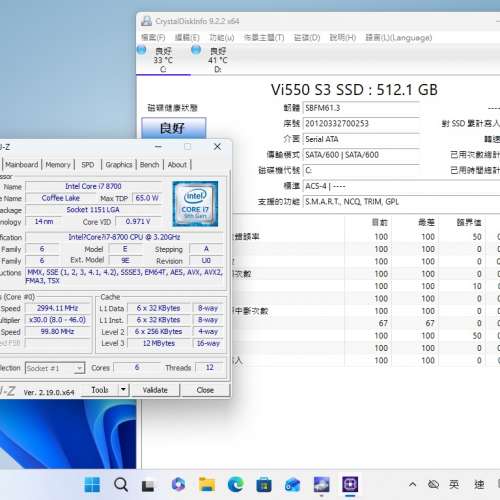Click the firmware field SBFM61.3
The width and height of the screenshot is (500, 500).
[361, 108]
